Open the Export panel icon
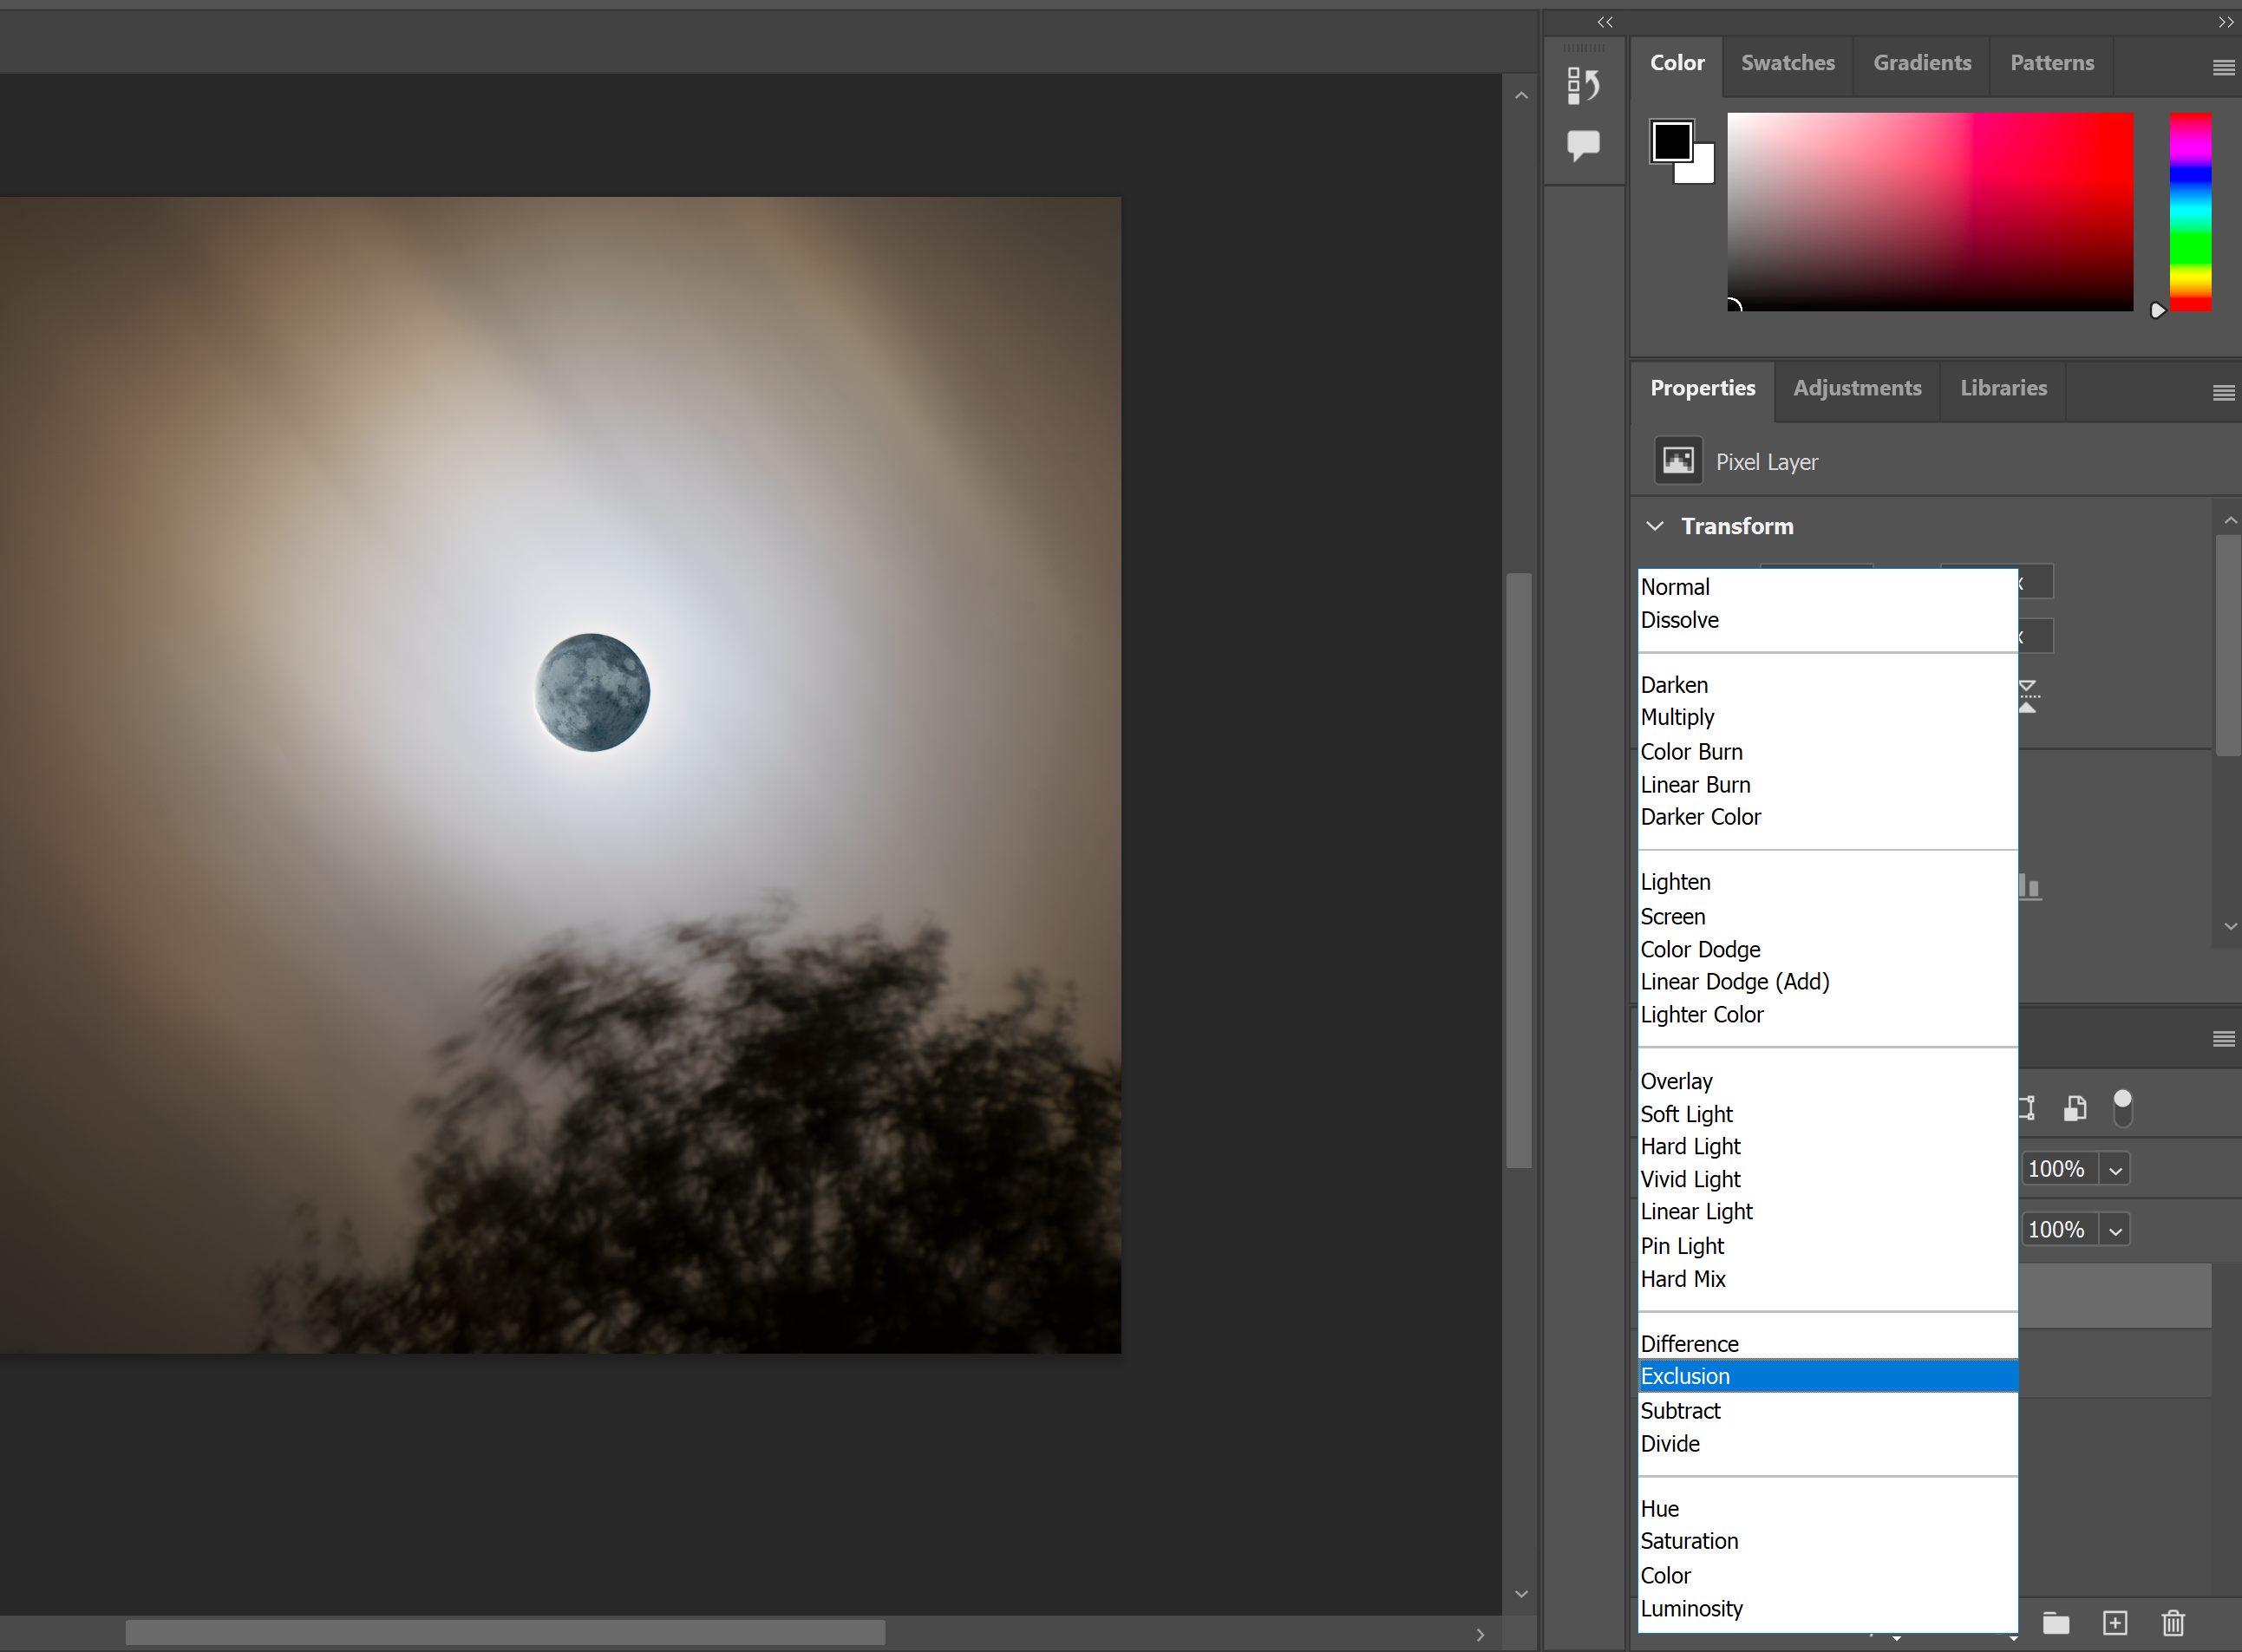 tap(1583, 86)
